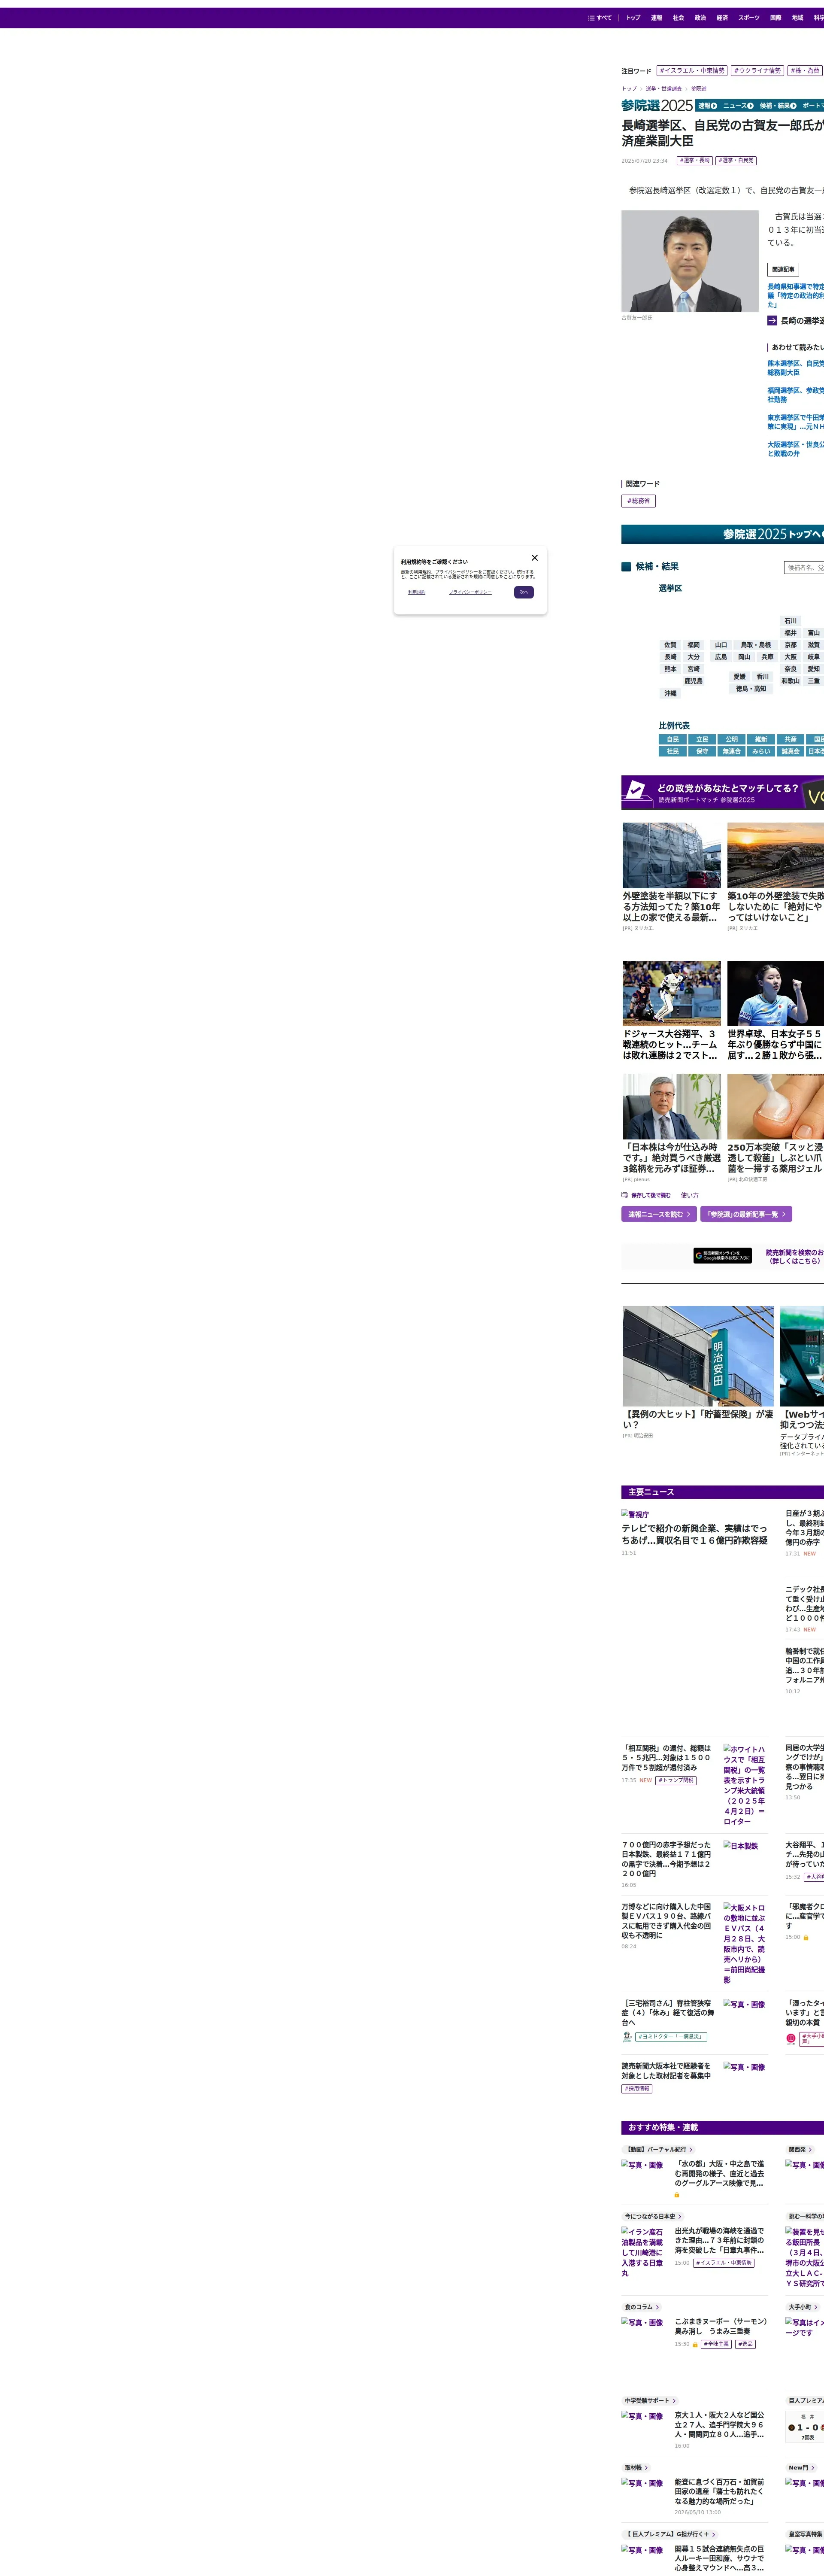Click the #イスラエル・中東情勢 tag under 注目ワード
824x2576 pixels.
[692, 71]
